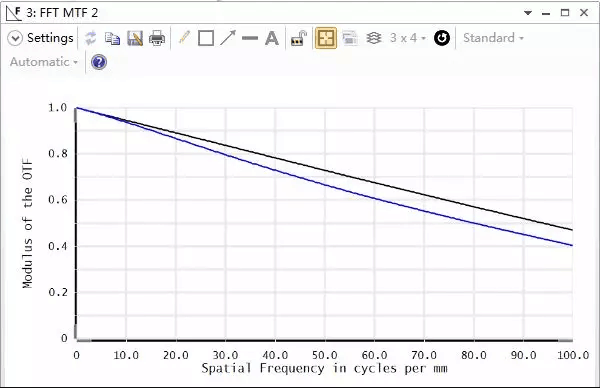This screenshot has width=600, height=388.
Task: Select the line drawing tool
Action: point(250,38)
